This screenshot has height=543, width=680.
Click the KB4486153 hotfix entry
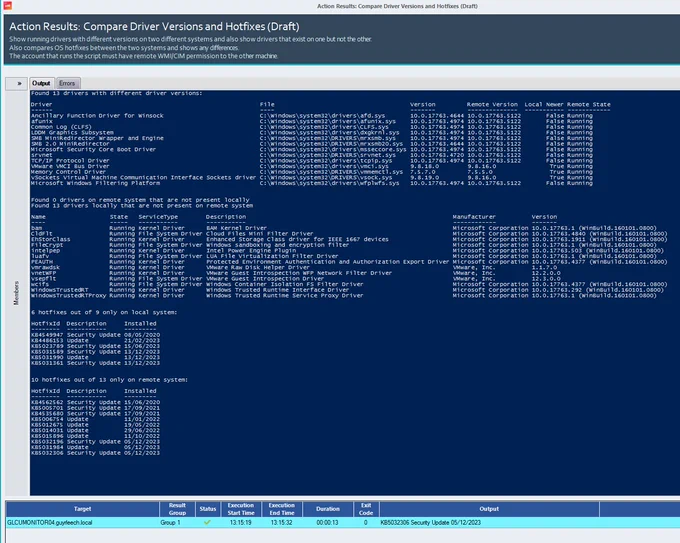tap(95, 340)
